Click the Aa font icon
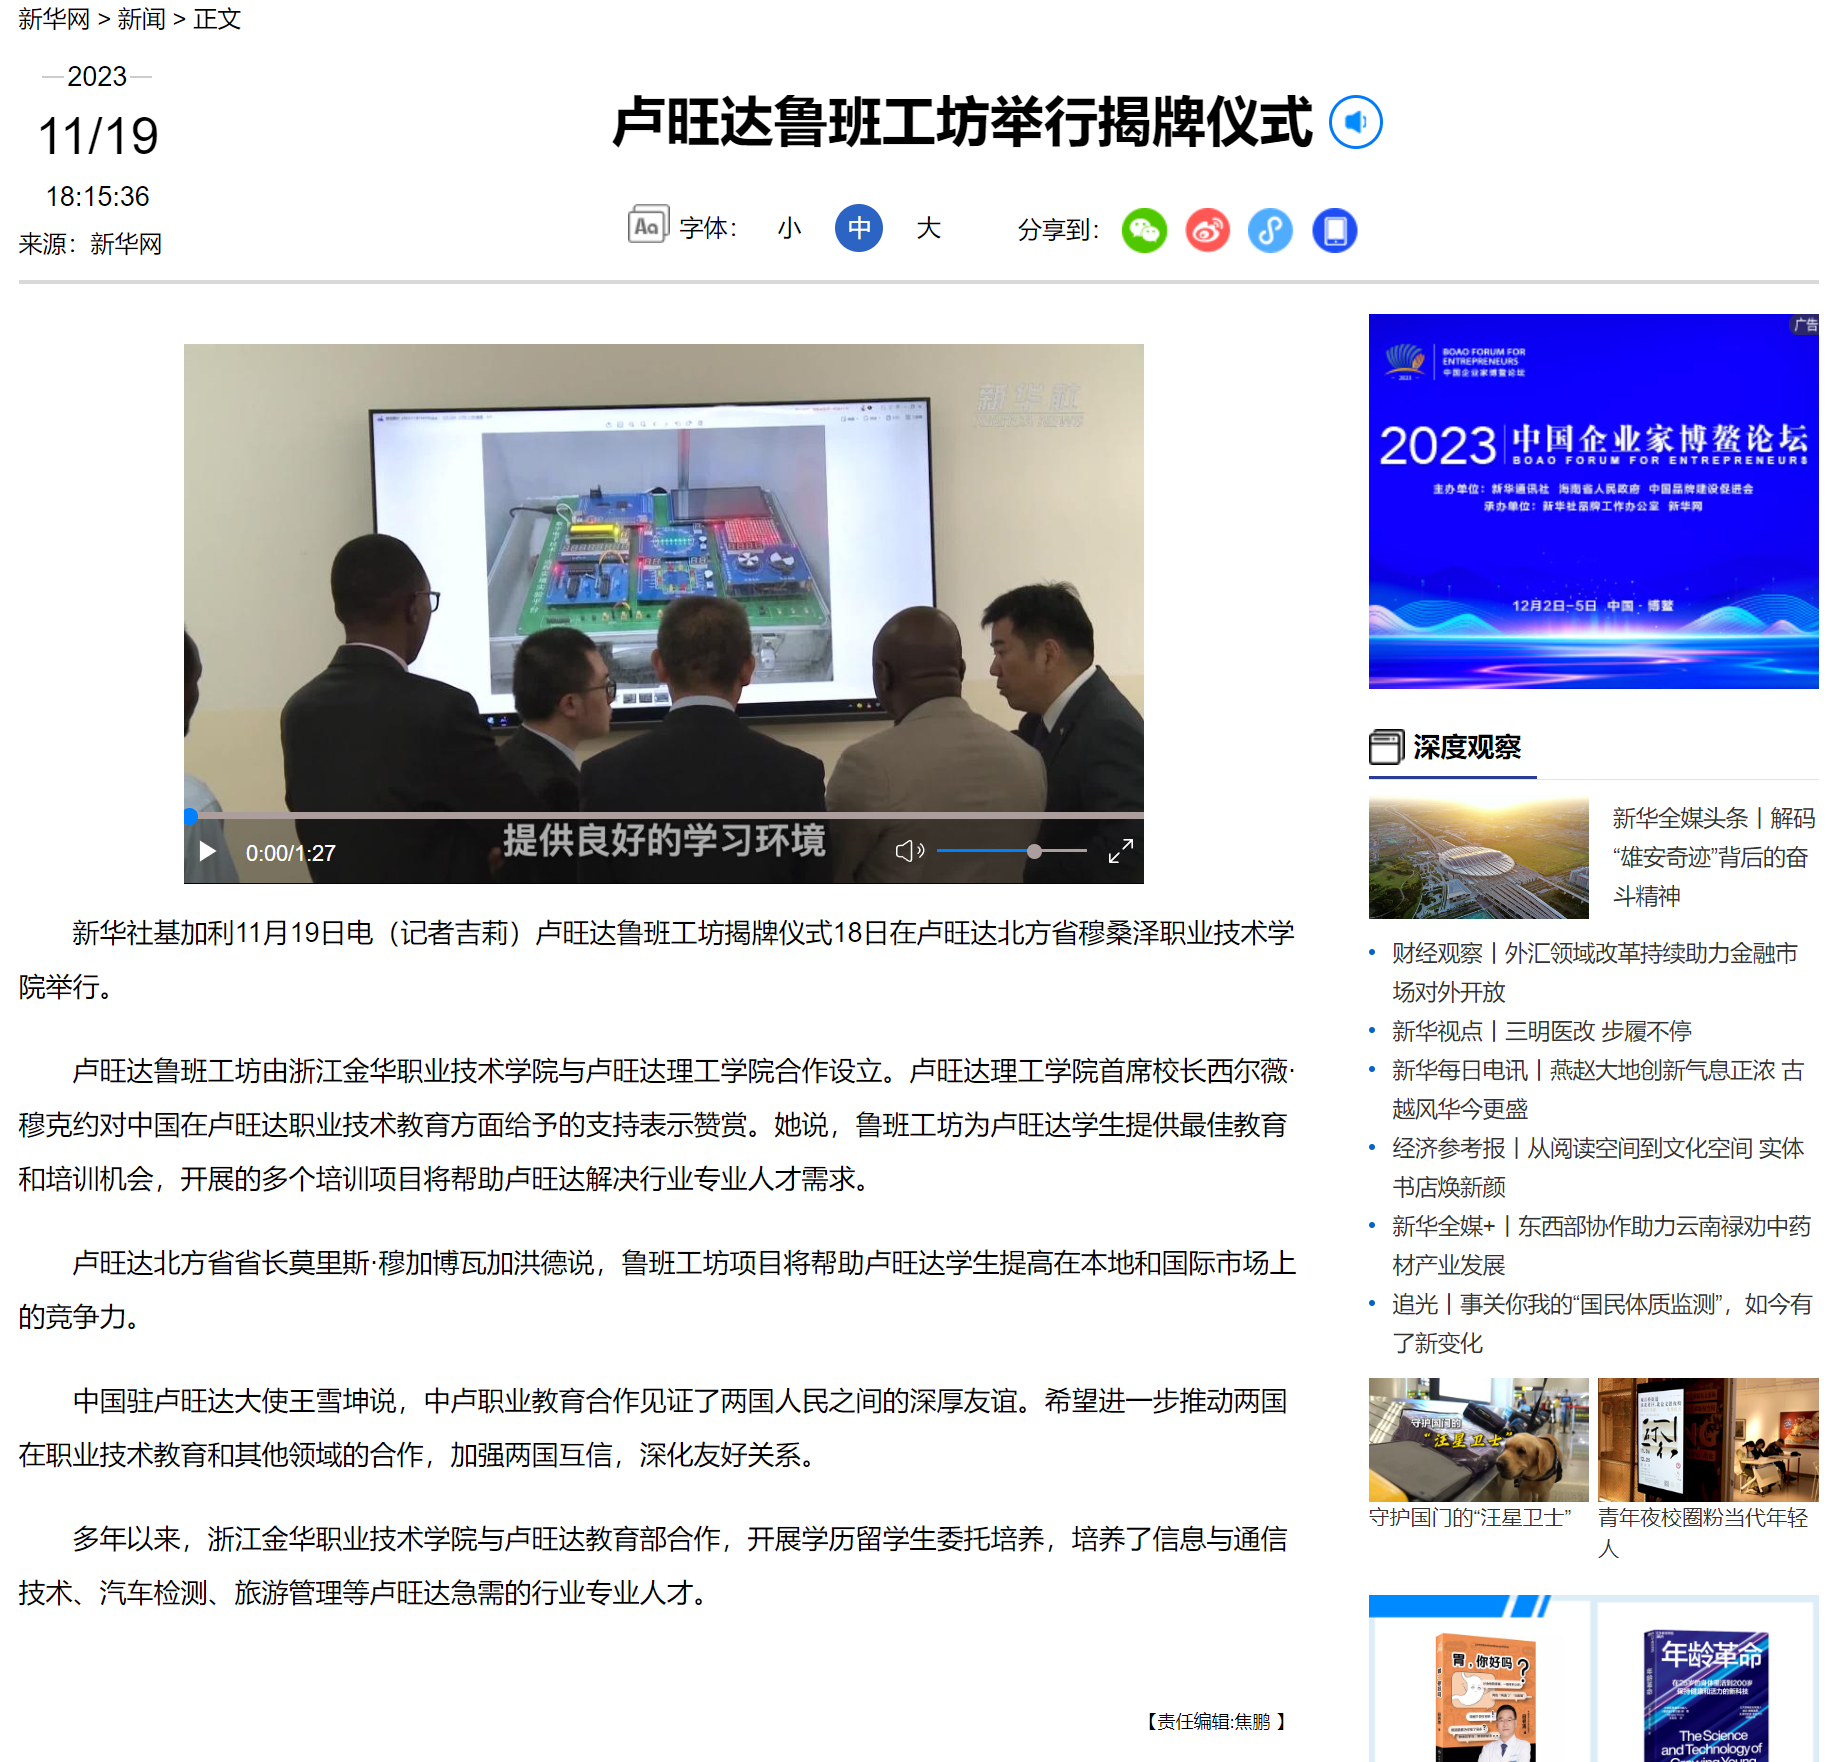The width and height of the screenshot is (1848, 1762). 648,225
